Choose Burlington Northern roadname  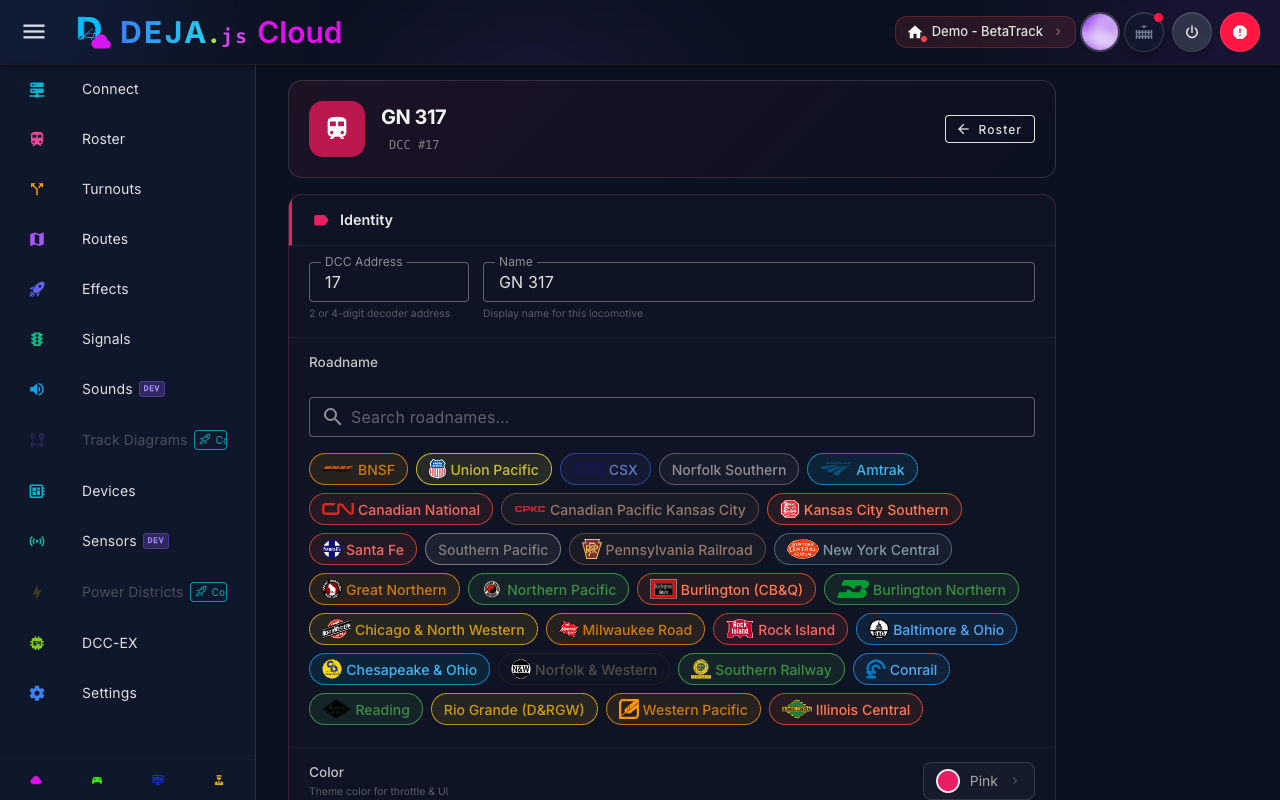921,590
